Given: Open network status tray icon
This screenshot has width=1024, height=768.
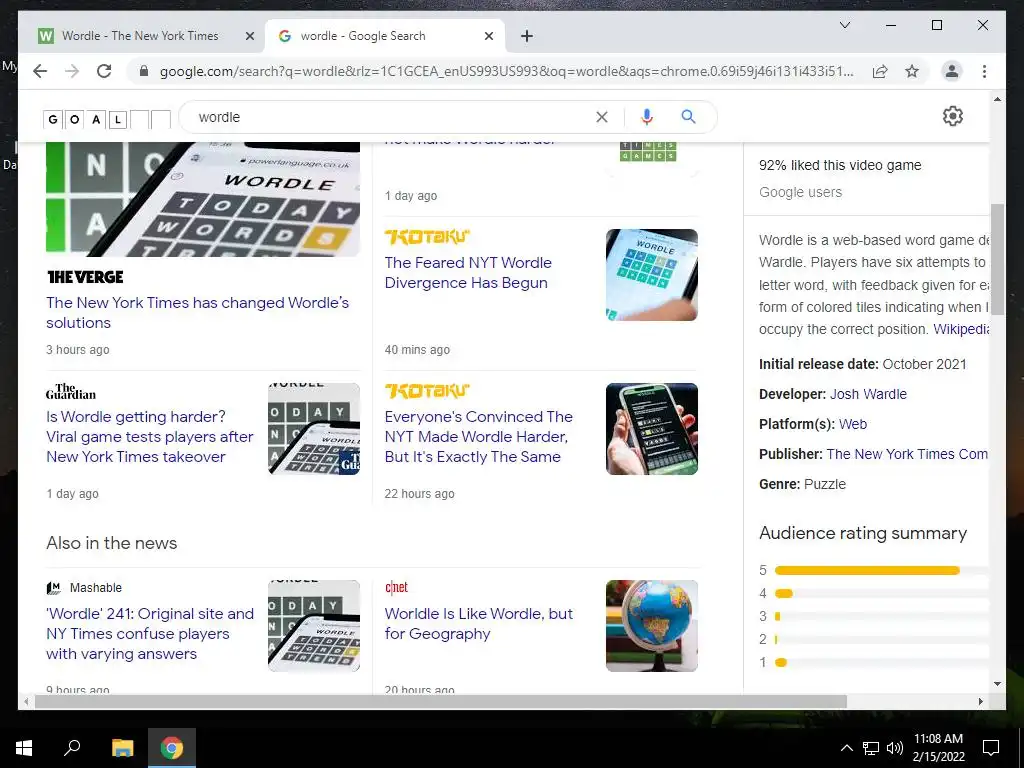Looking at the screenshot, I should [x=871, y=748].
